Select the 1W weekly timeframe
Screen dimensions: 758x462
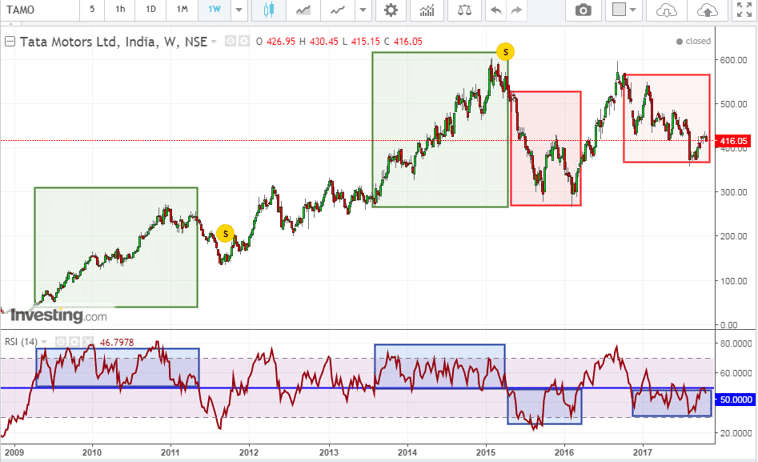pyautogui.click(x=214, y=9)
